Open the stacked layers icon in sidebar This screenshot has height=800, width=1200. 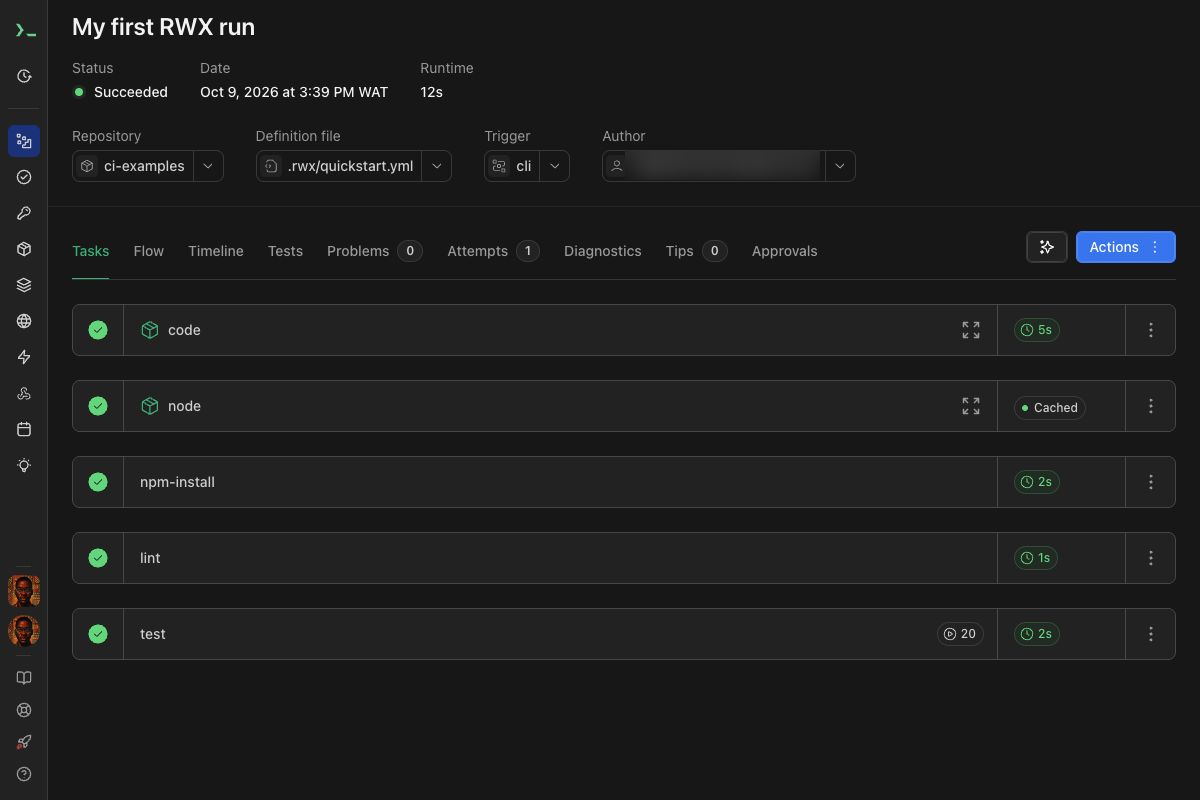click(x=24, y=285)
